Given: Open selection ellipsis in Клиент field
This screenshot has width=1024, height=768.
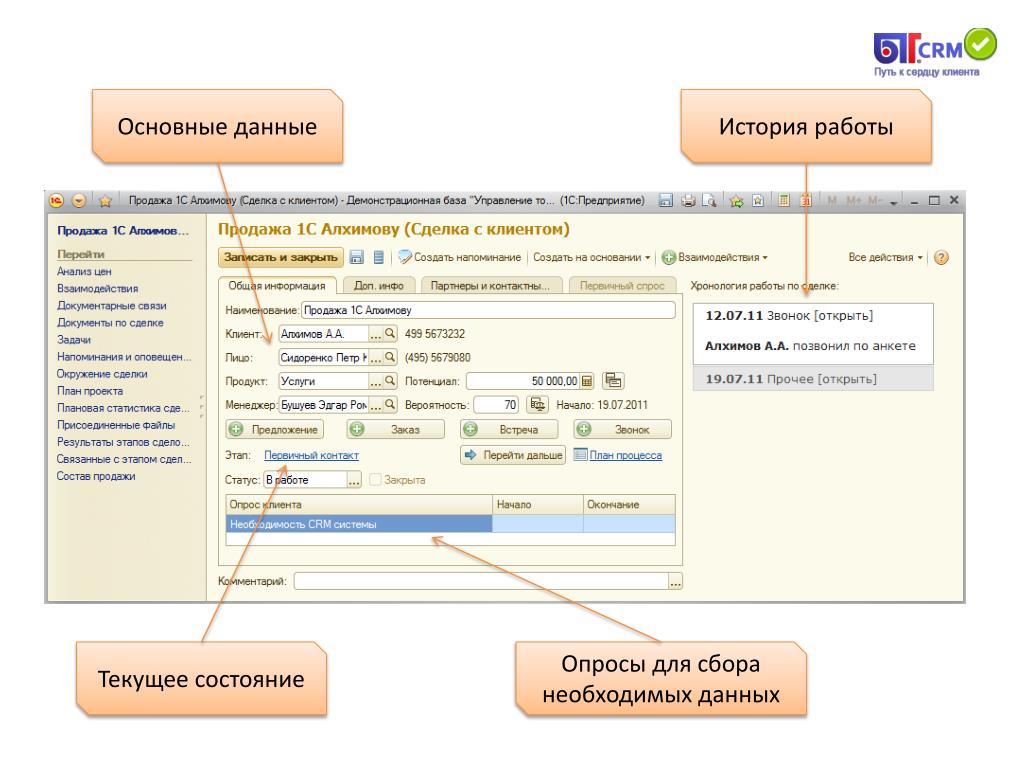Looking at the screenshot, I should click(x=376, y=334).
